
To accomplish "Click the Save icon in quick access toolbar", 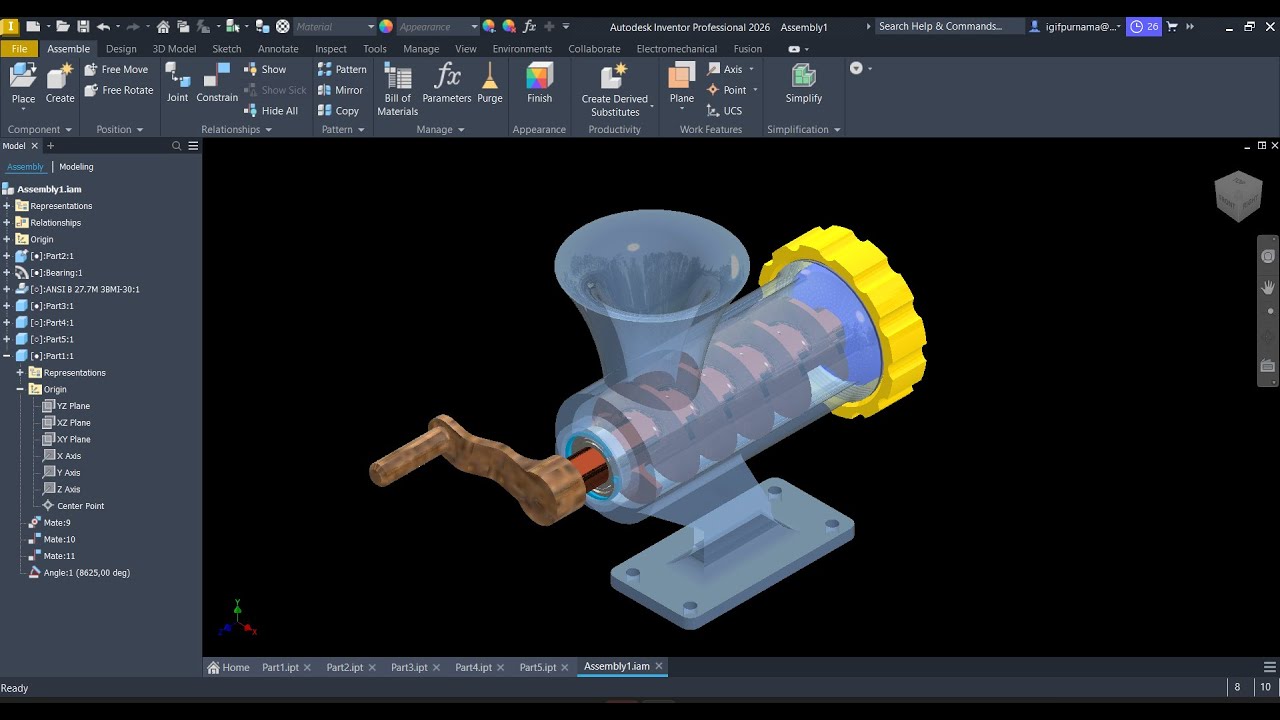I will pos(83,27).
